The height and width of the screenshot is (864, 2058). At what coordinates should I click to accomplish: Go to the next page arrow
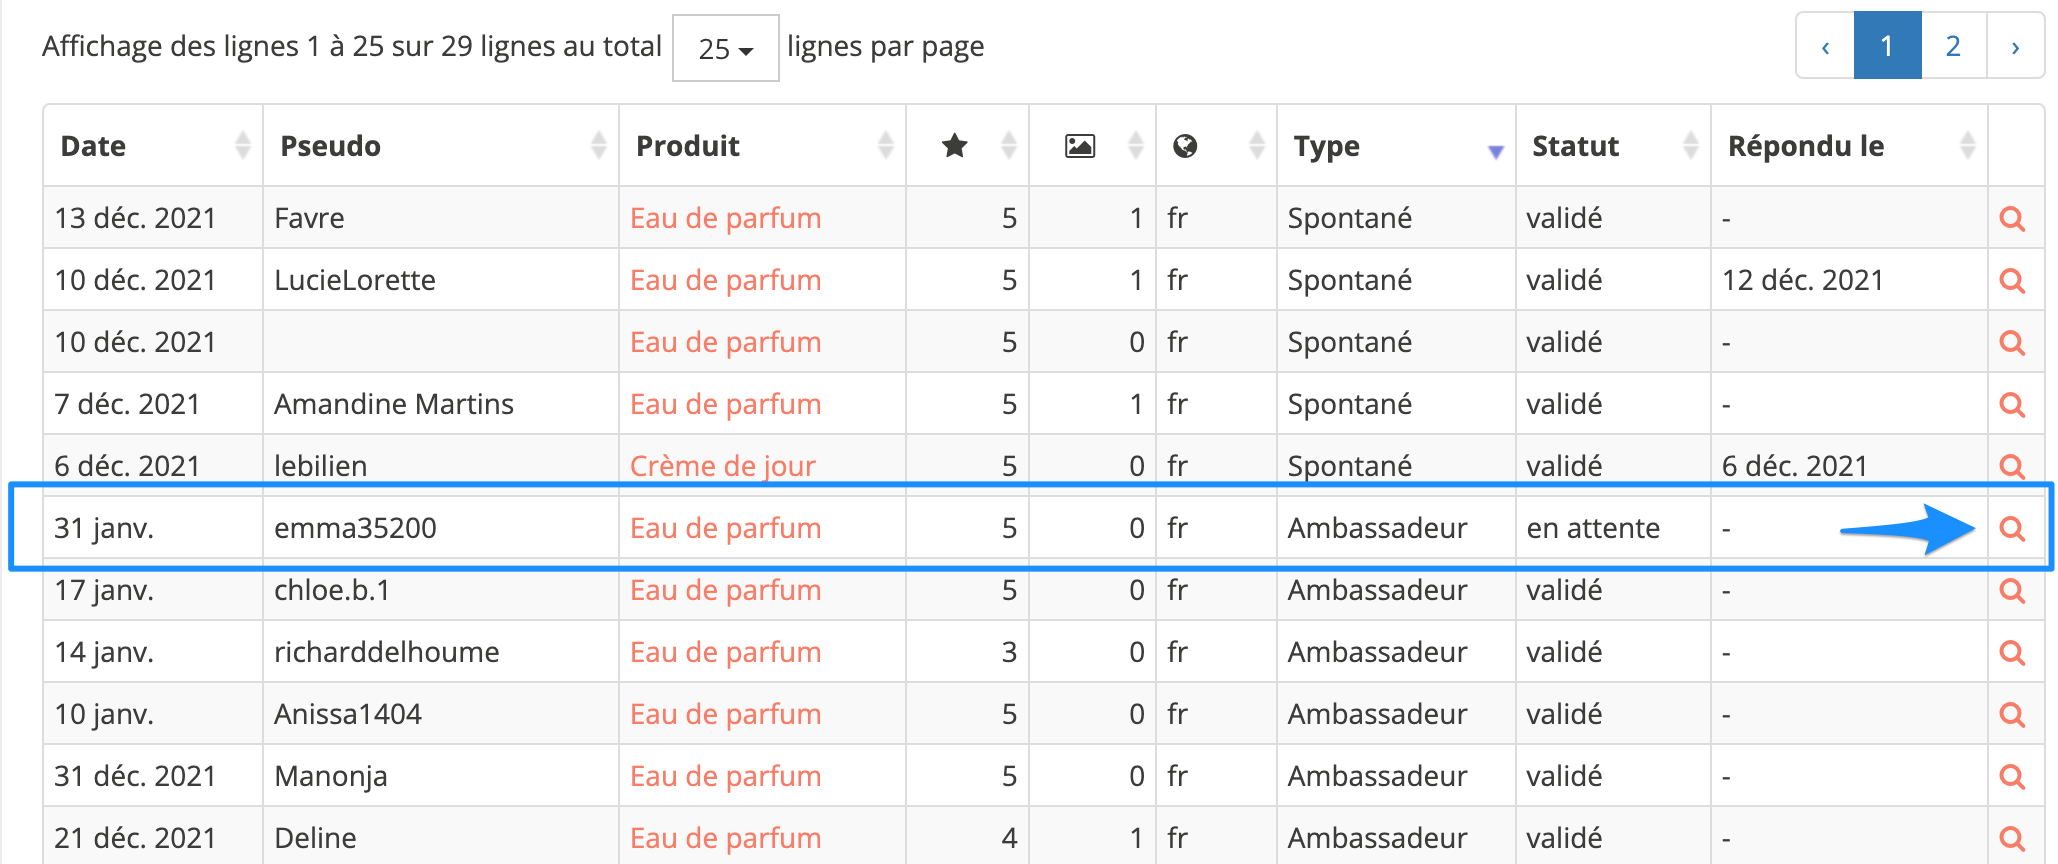coord(2015,46)
